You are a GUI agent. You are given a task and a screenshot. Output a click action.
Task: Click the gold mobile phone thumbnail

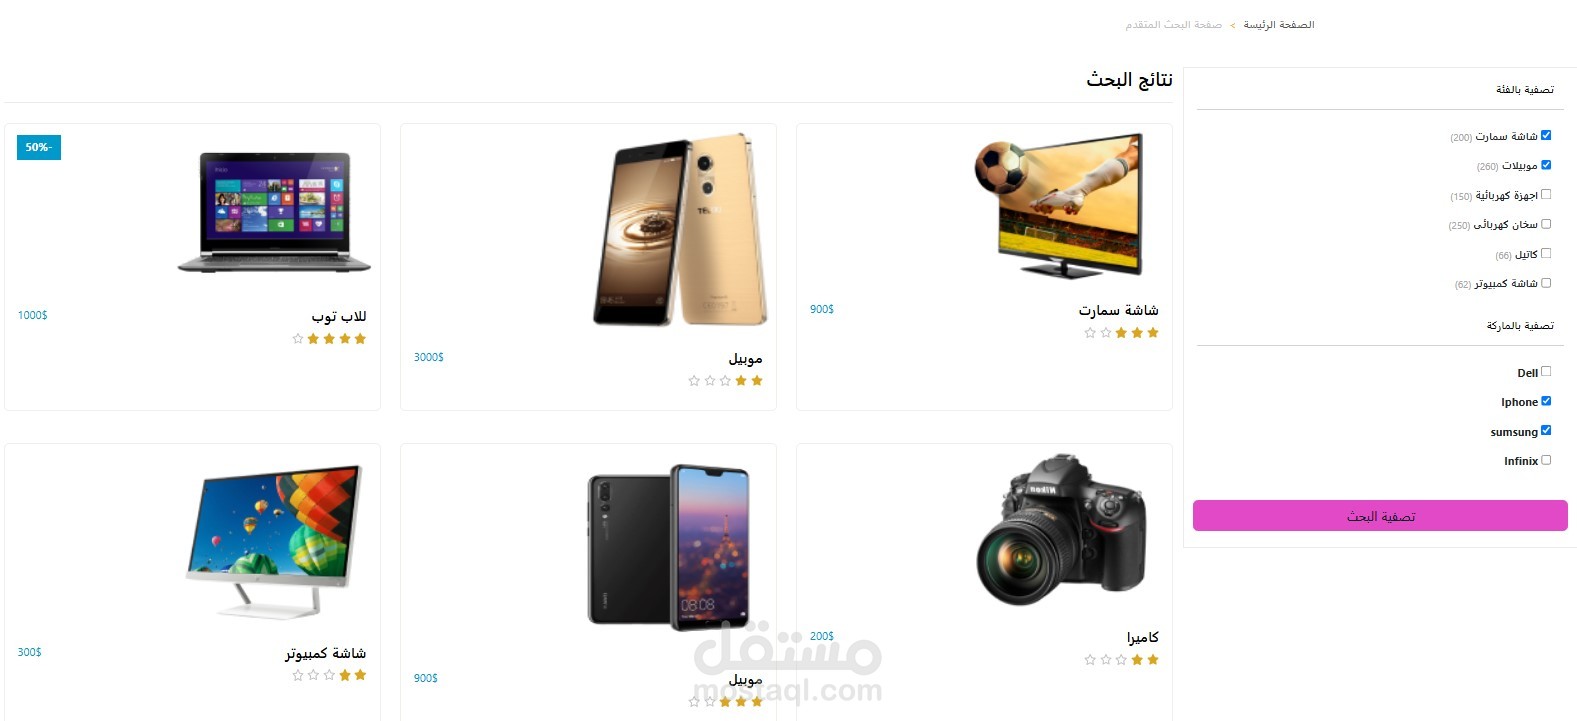coord(680,230)
